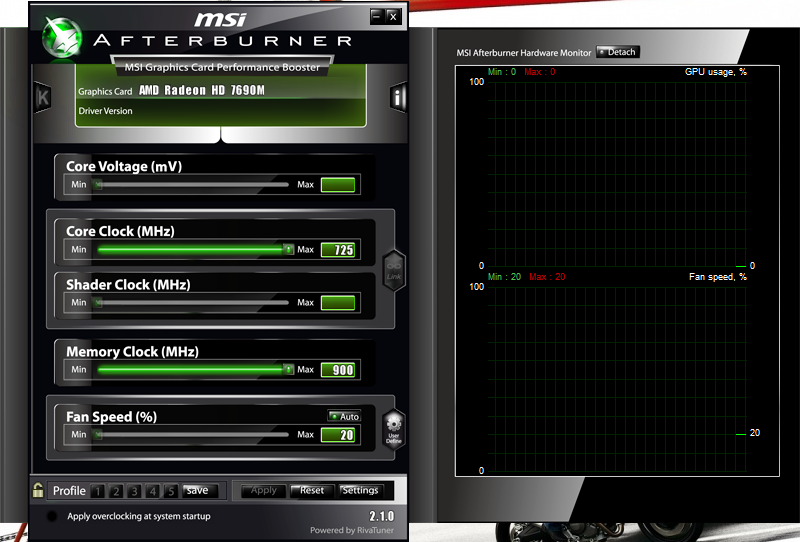
Task: Click the Kombustor K button
Action: (x=43, y=97)
